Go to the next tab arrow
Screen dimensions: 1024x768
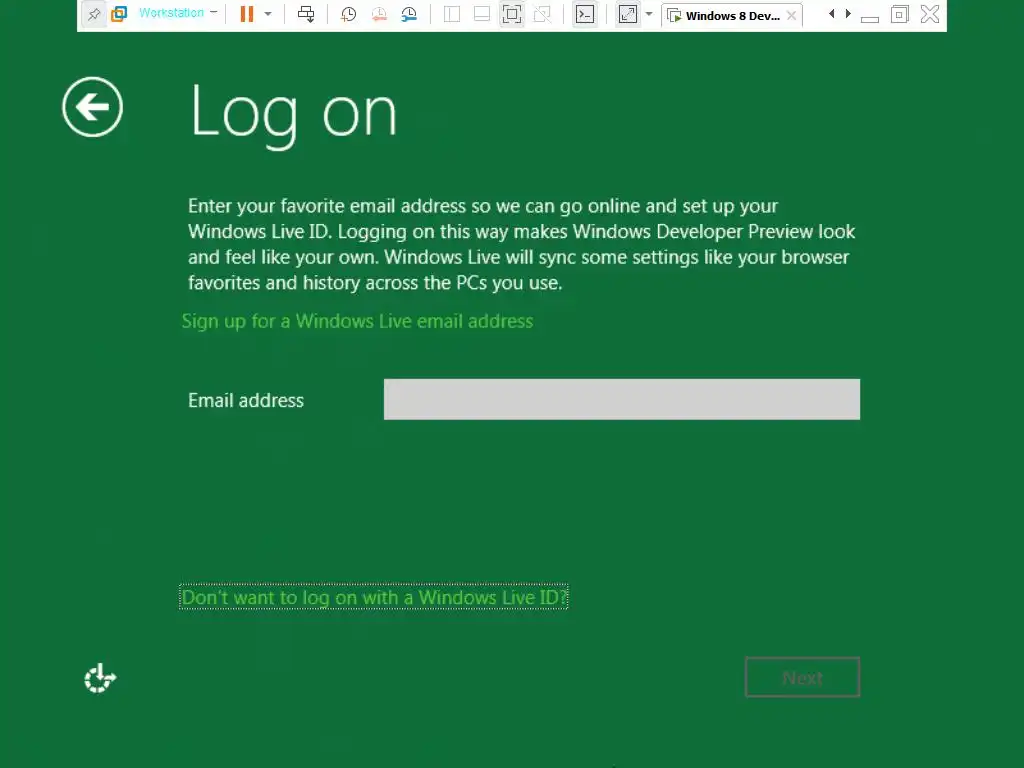tap(848, 14)
